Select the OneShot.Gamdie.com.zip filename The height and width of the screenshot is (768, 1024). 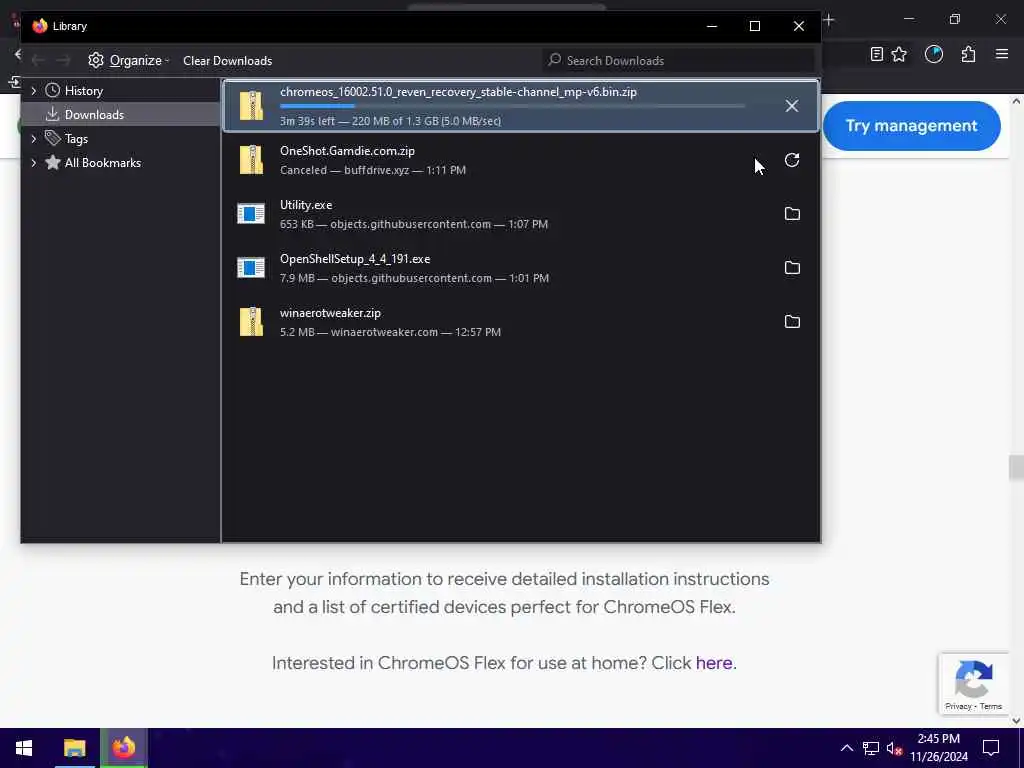(x=347, y=151)
